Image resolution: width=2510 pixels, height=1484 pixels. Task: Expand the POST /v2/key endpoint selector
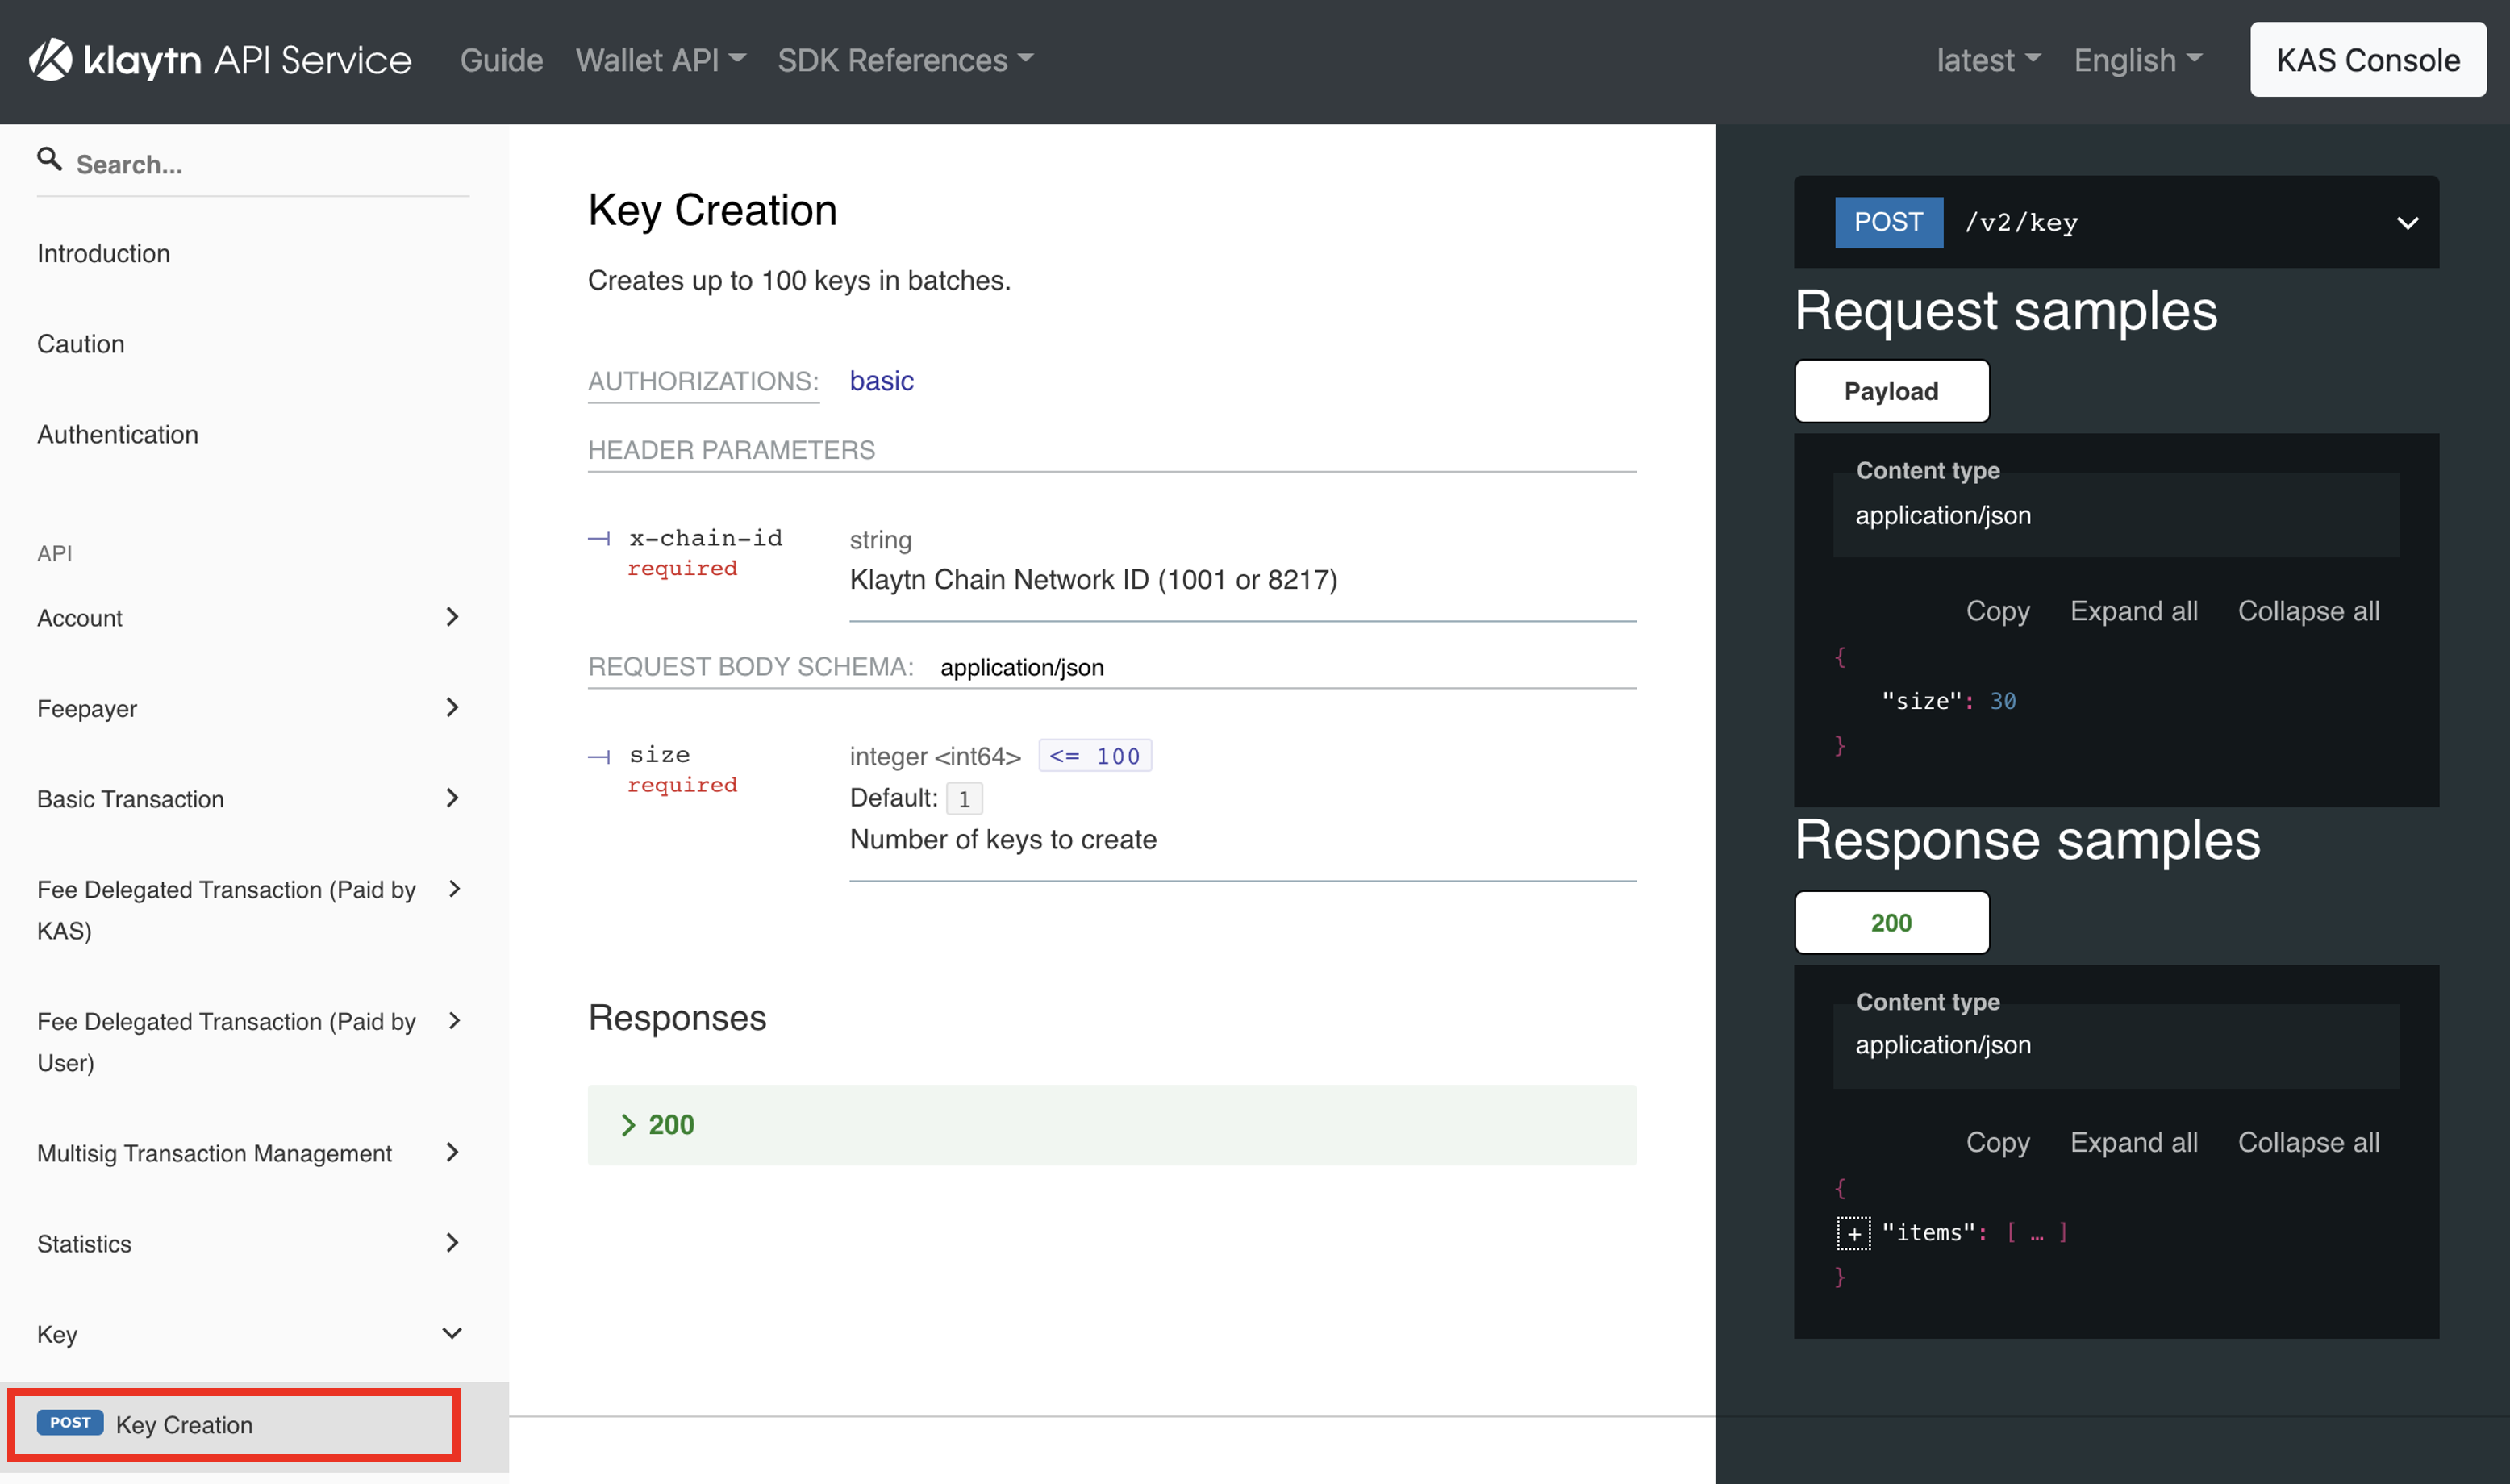click(x=2115, y=222)
